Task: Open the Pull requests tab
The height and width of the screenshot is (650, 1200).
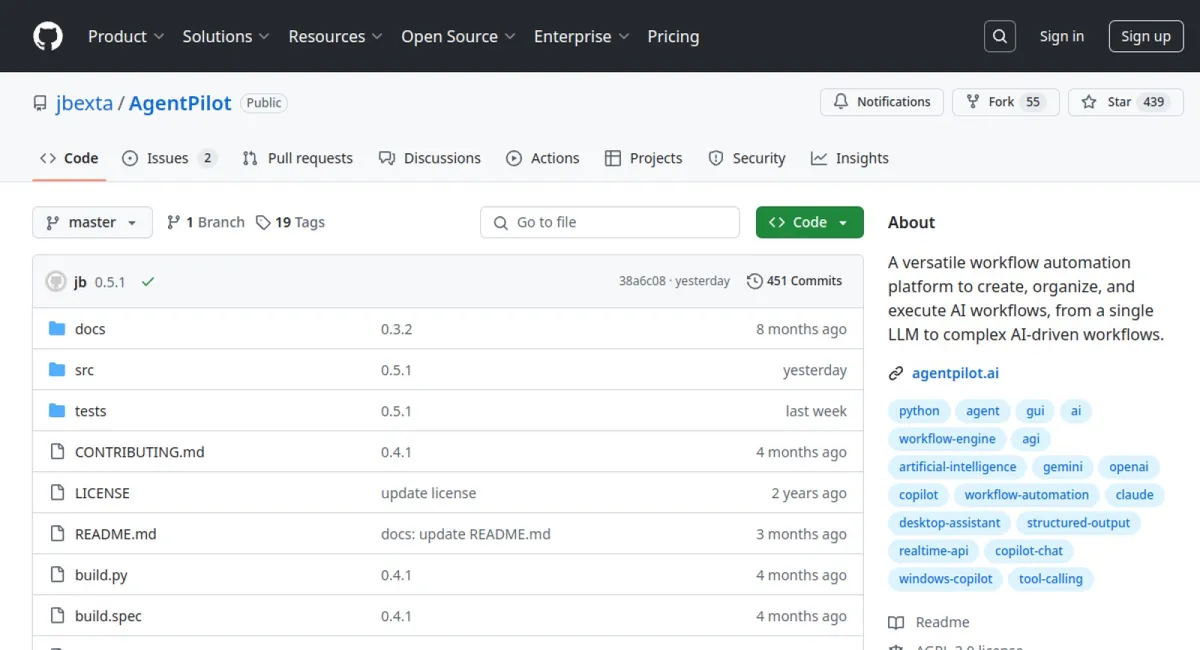Action: (x=298, y=158)
